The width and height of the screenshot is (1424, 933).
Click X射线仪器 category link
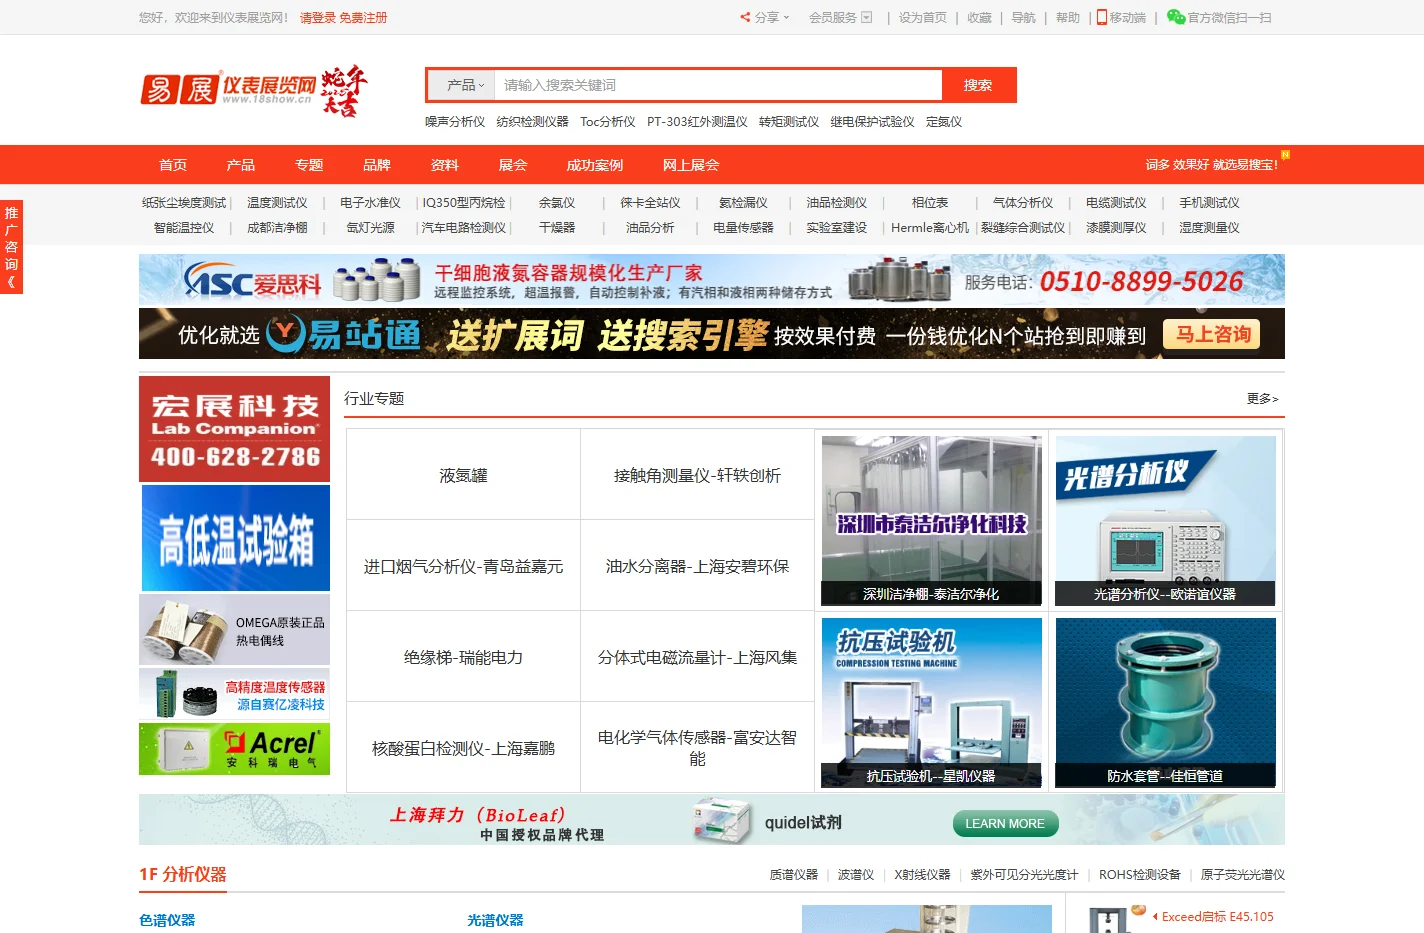[922, 874]
